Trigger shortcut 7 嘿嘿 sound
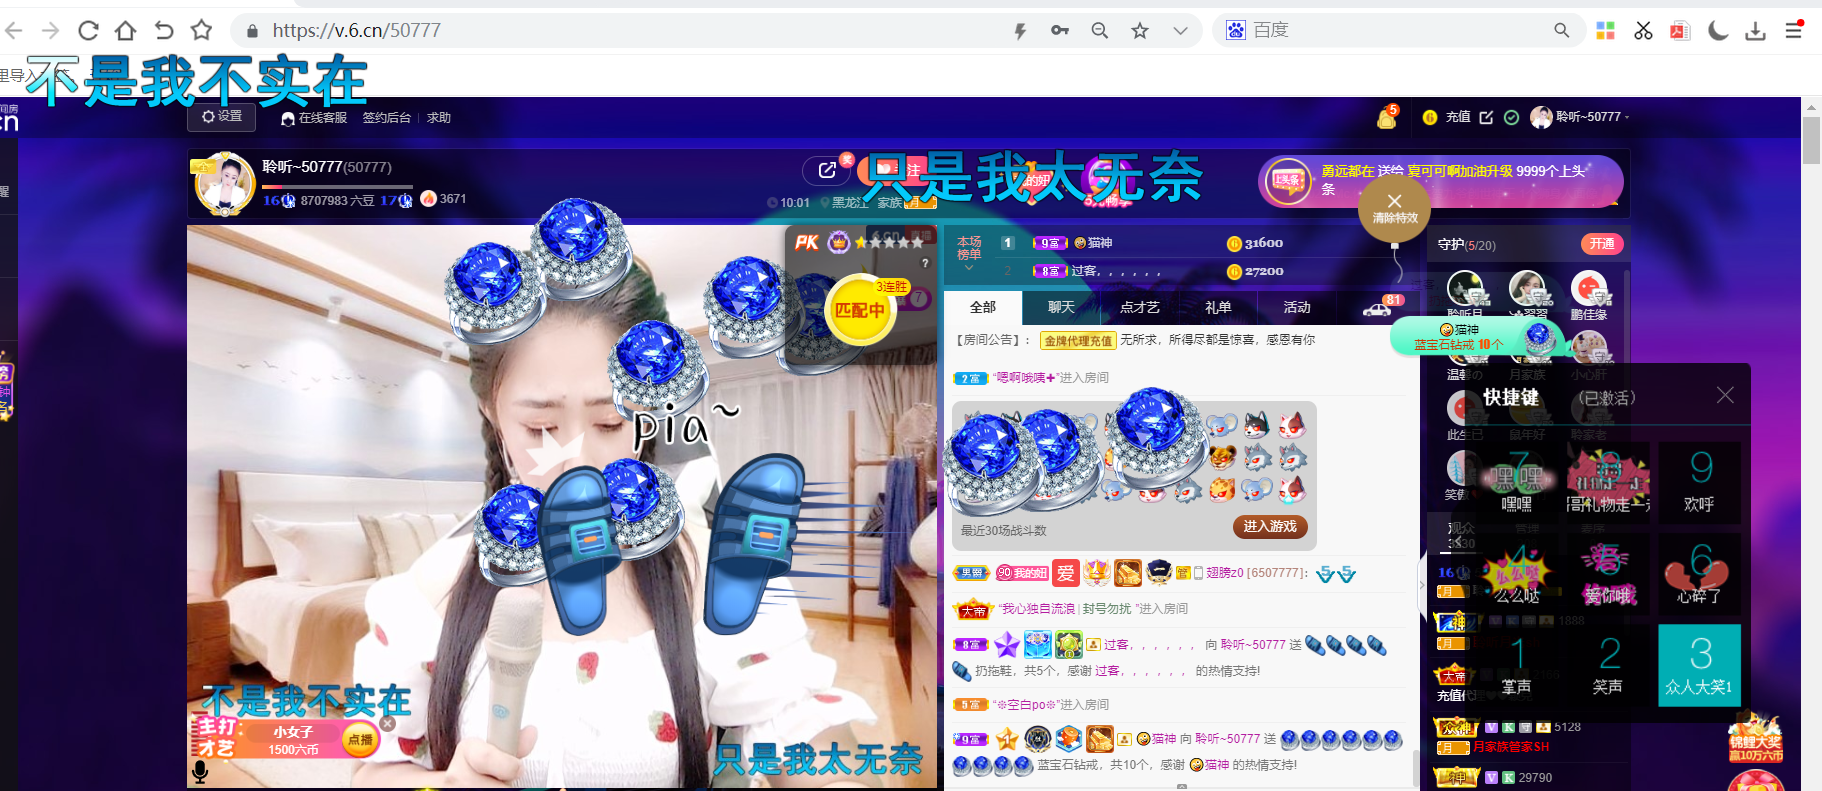Viewport: 1822px width, 791px height. coord(1517,483)
